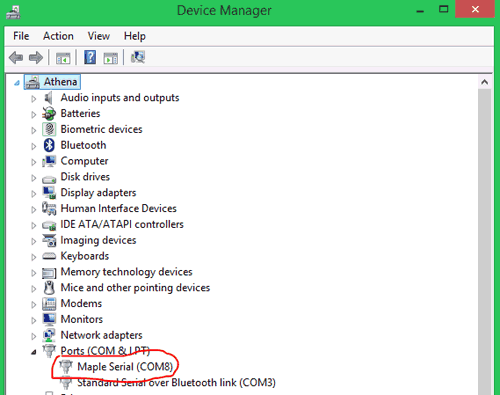
Task: Select the Imaging devices label
Action: click(x=98, y=240)
